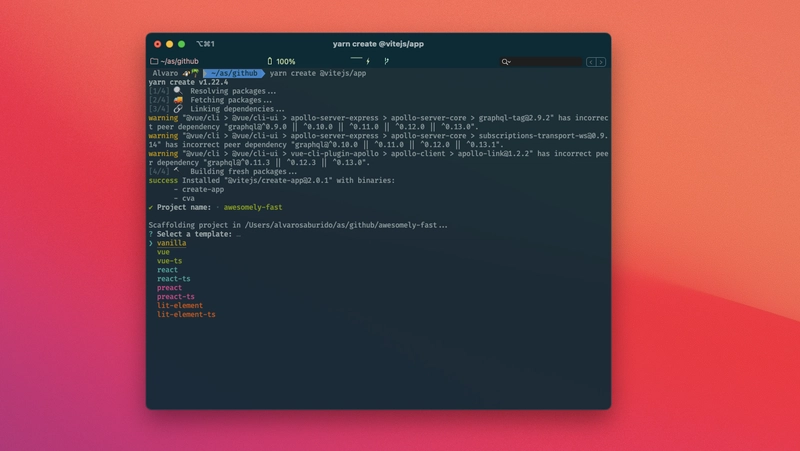The width and height of the screenshot is (800, 451).
Task: Select the lit-element-ts template option
Action: coord(186,314)
